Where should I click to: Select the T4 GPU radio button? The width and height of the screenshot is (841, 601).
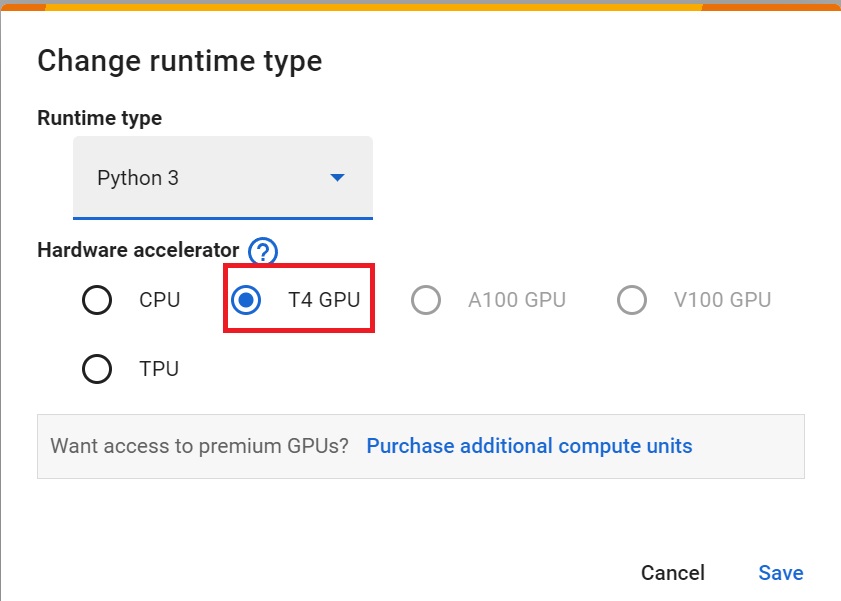point(245,299)
